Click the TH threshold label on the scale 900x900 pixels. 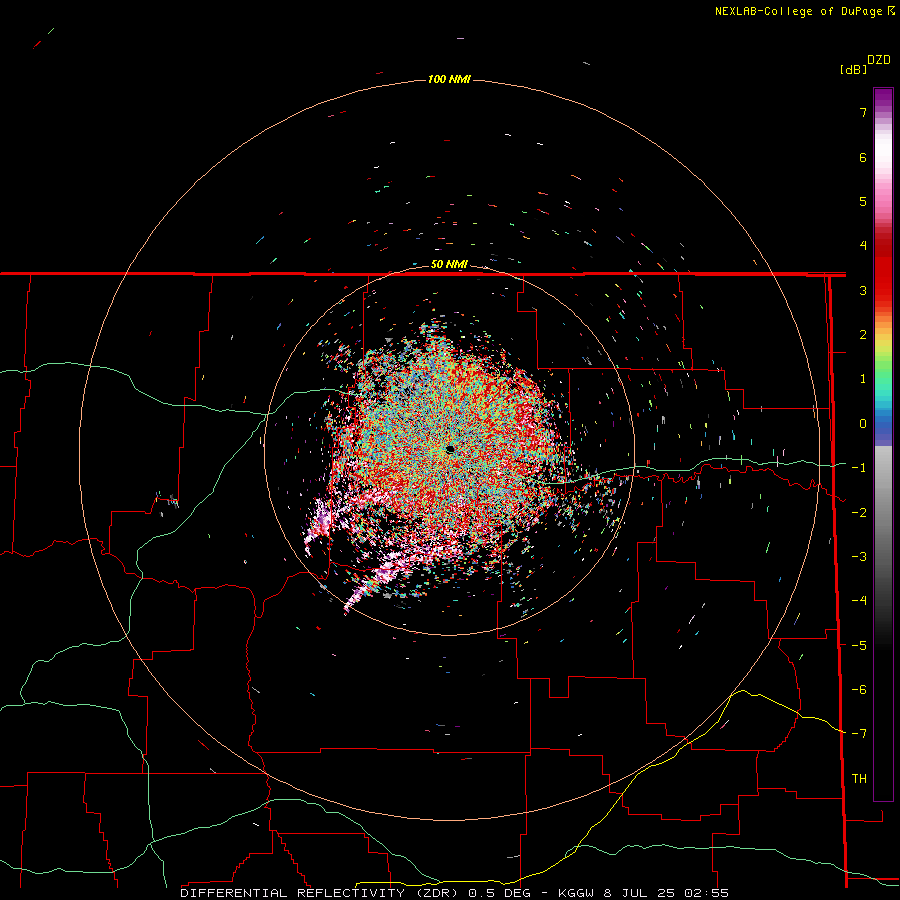click(x=859, y=779)
